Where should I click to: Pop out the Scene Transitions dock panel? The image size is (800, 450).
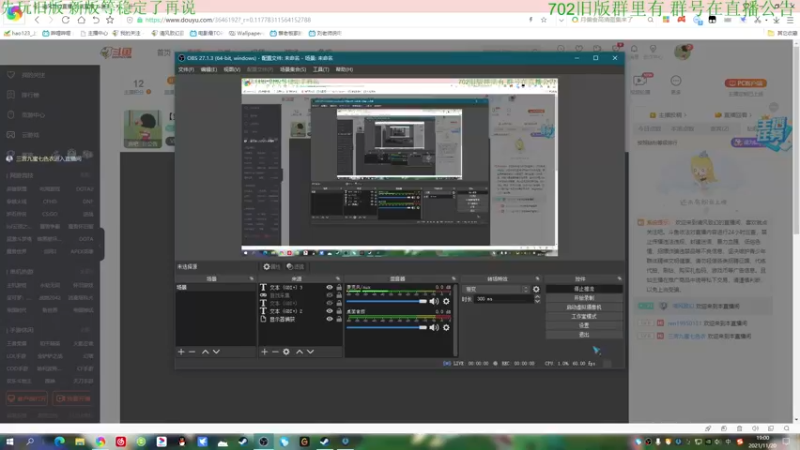(537, 279)
